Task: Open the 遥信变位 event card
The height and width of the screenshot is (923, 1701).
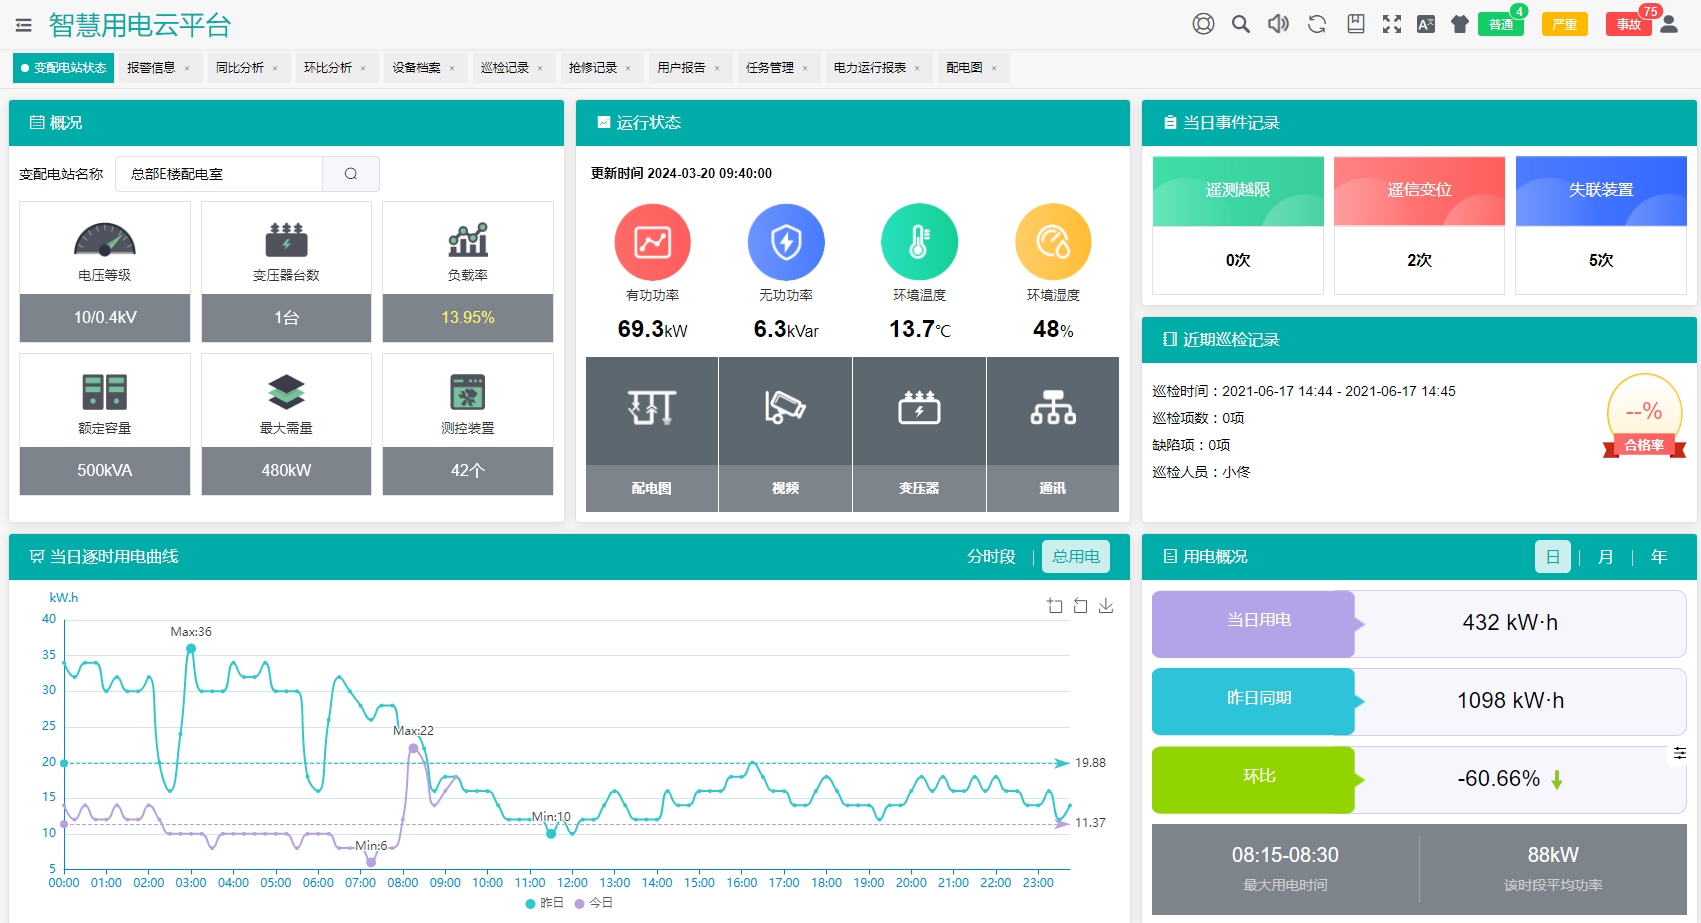Action: [1419, 225]
